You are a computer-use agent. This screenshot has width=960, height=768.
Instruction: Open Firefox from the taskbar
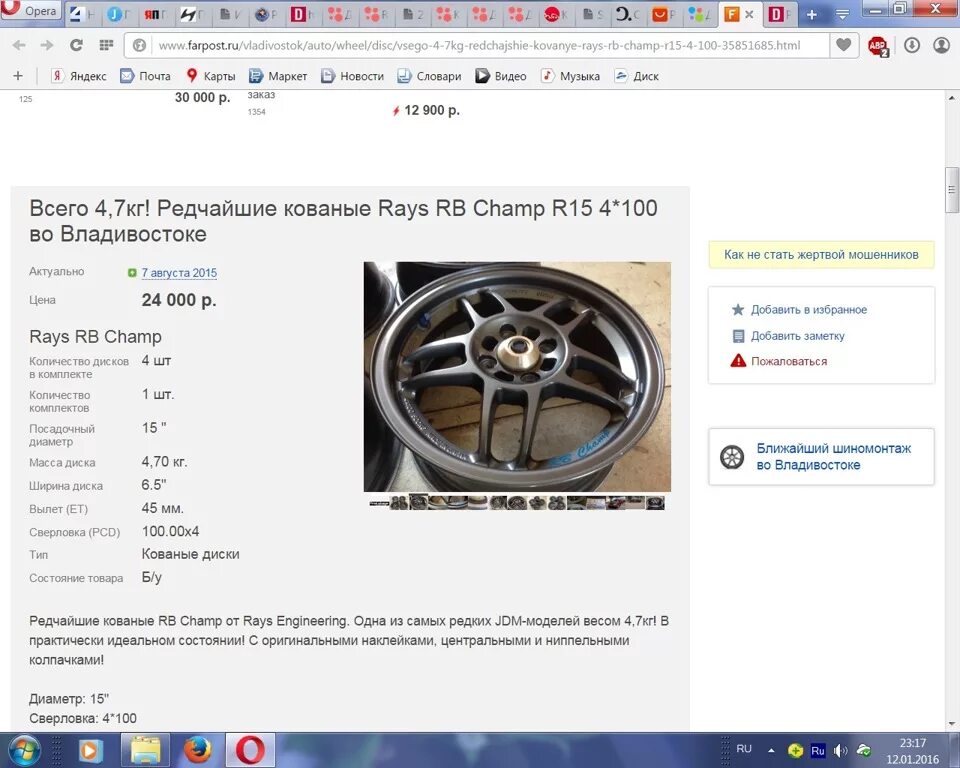tap(198, 750)
